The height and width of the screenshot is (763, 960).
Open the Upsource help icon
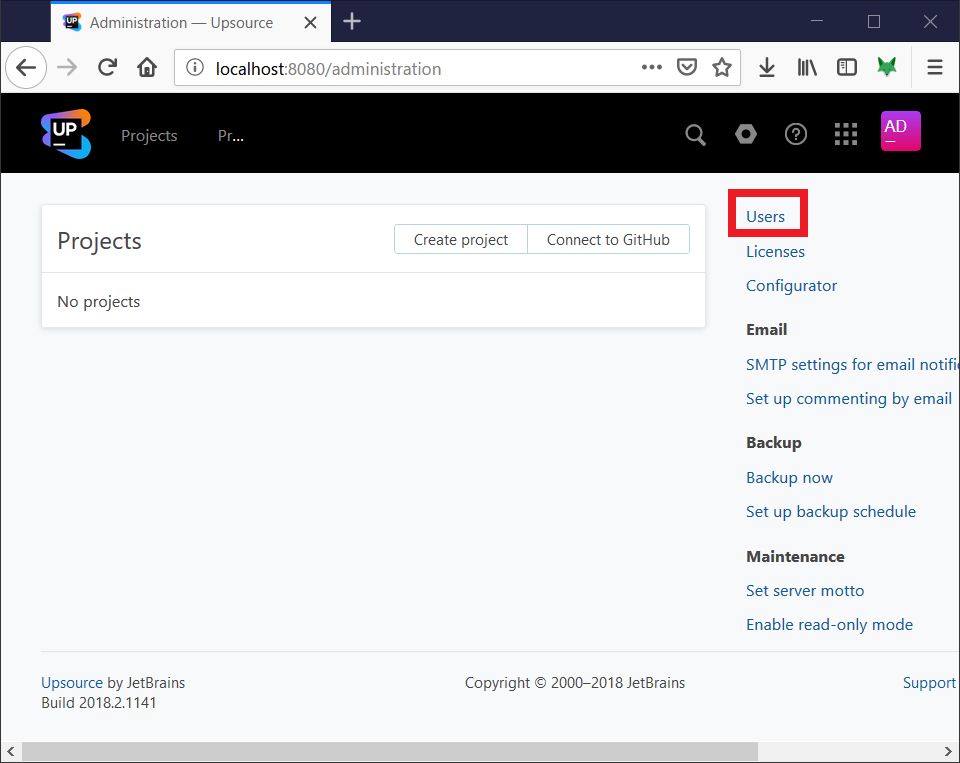(x=795, y=133)
